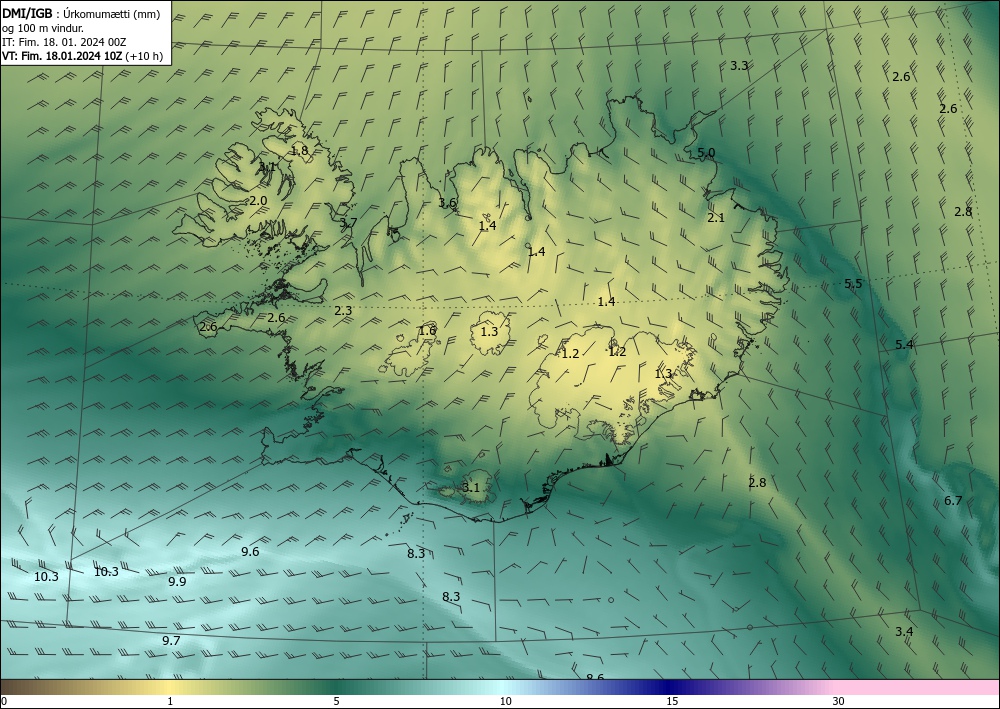
Task: Click the 2.1 value over east Iceland
Action: [716, 218]
